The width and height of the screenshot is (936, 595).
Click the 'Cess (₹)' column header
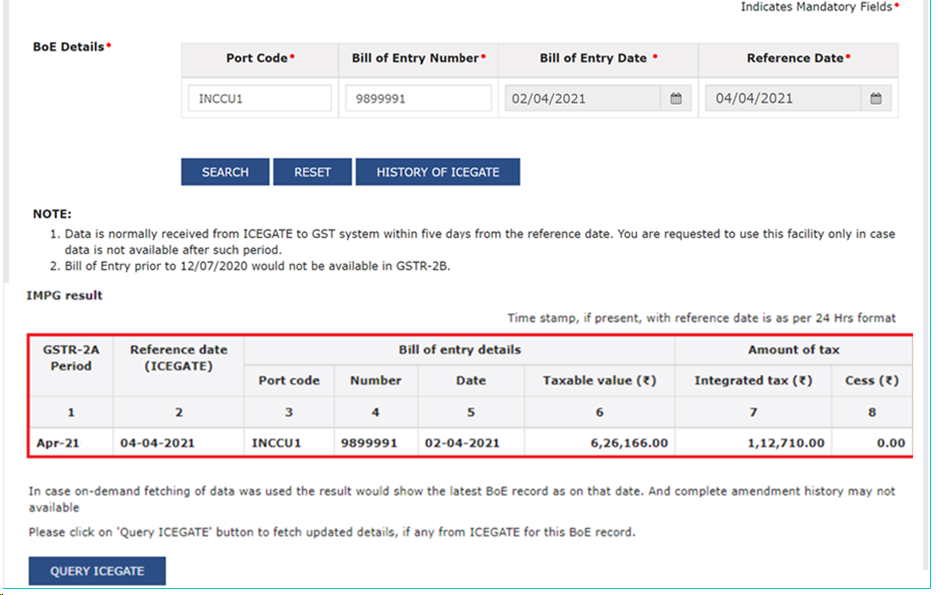click(x=872, y=381)
